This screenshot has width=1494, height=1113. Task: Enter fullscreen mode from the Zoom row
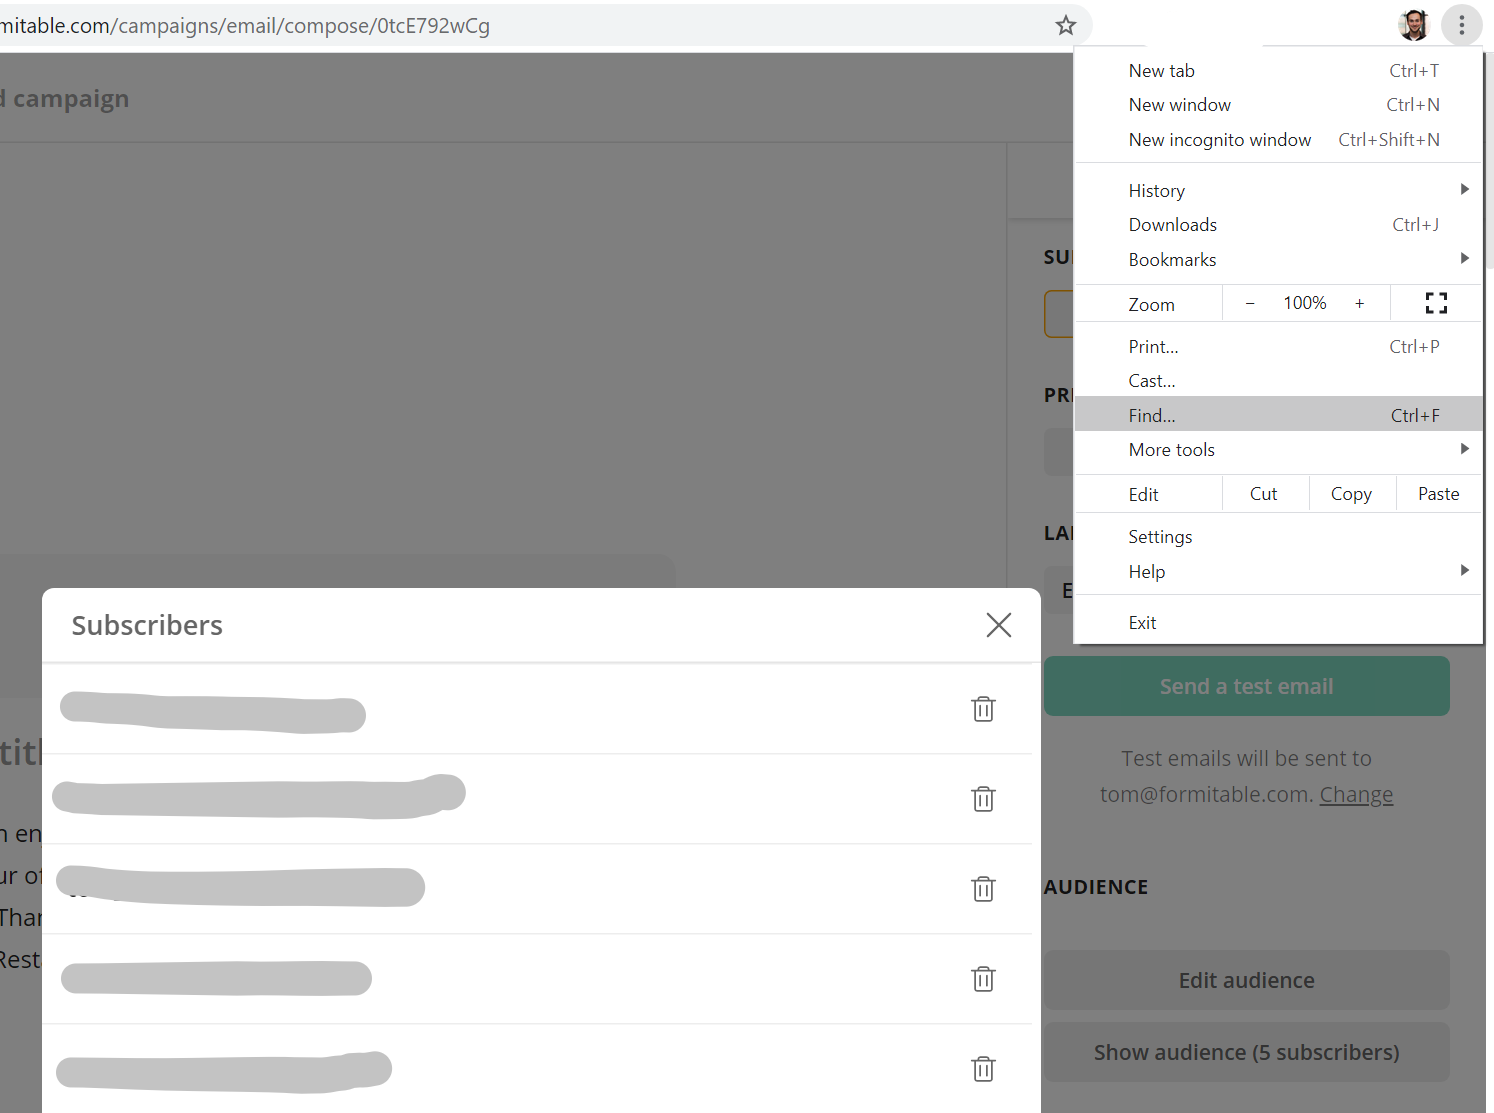1436,303
